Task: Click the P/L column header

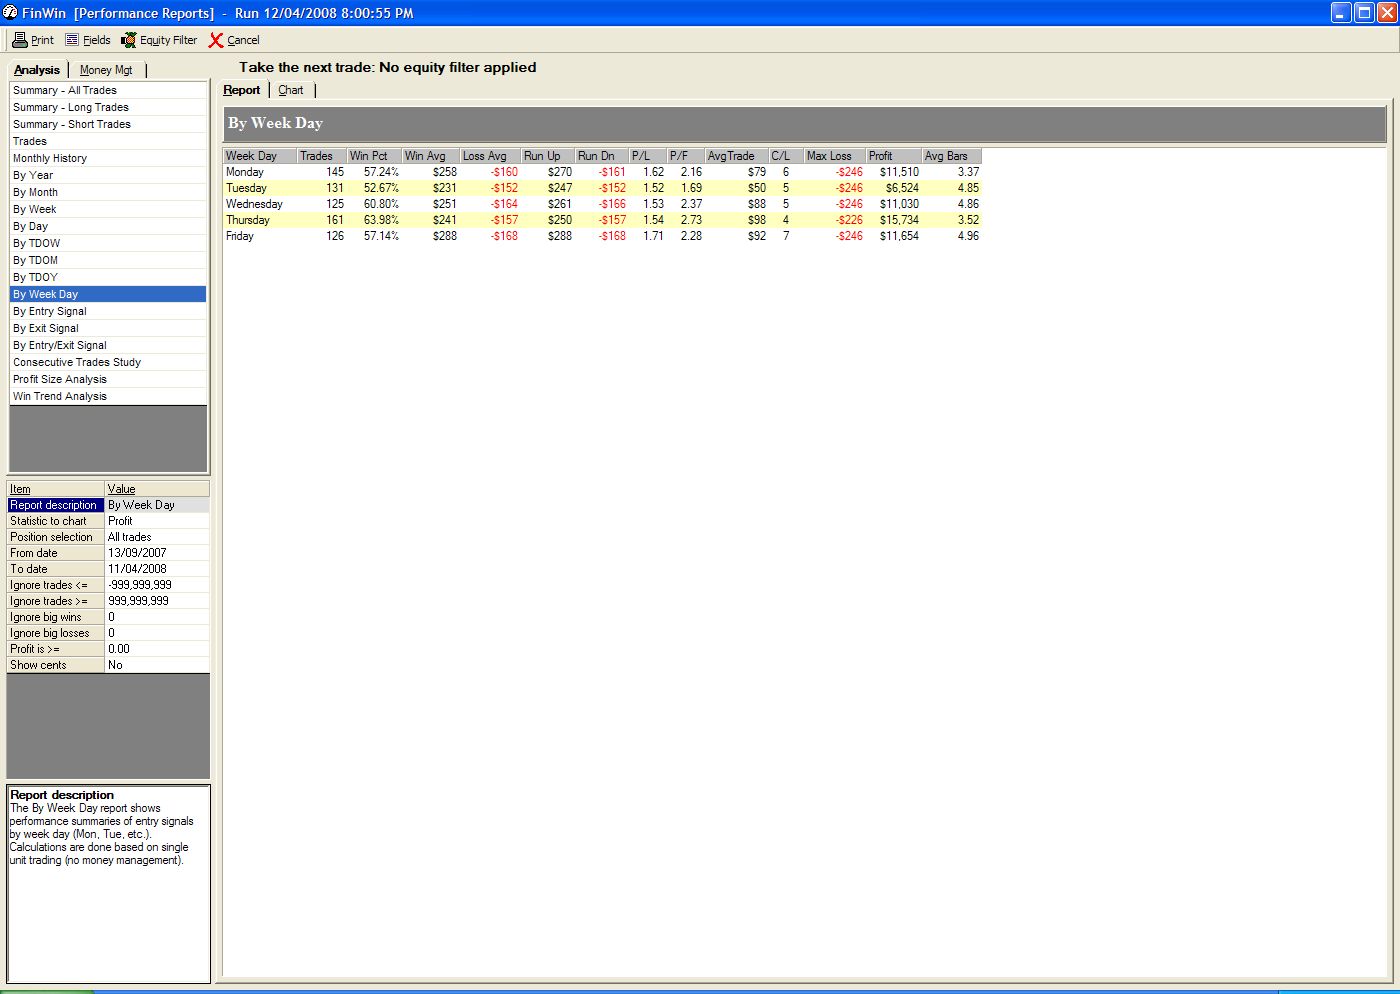Action: click(648, 156)
